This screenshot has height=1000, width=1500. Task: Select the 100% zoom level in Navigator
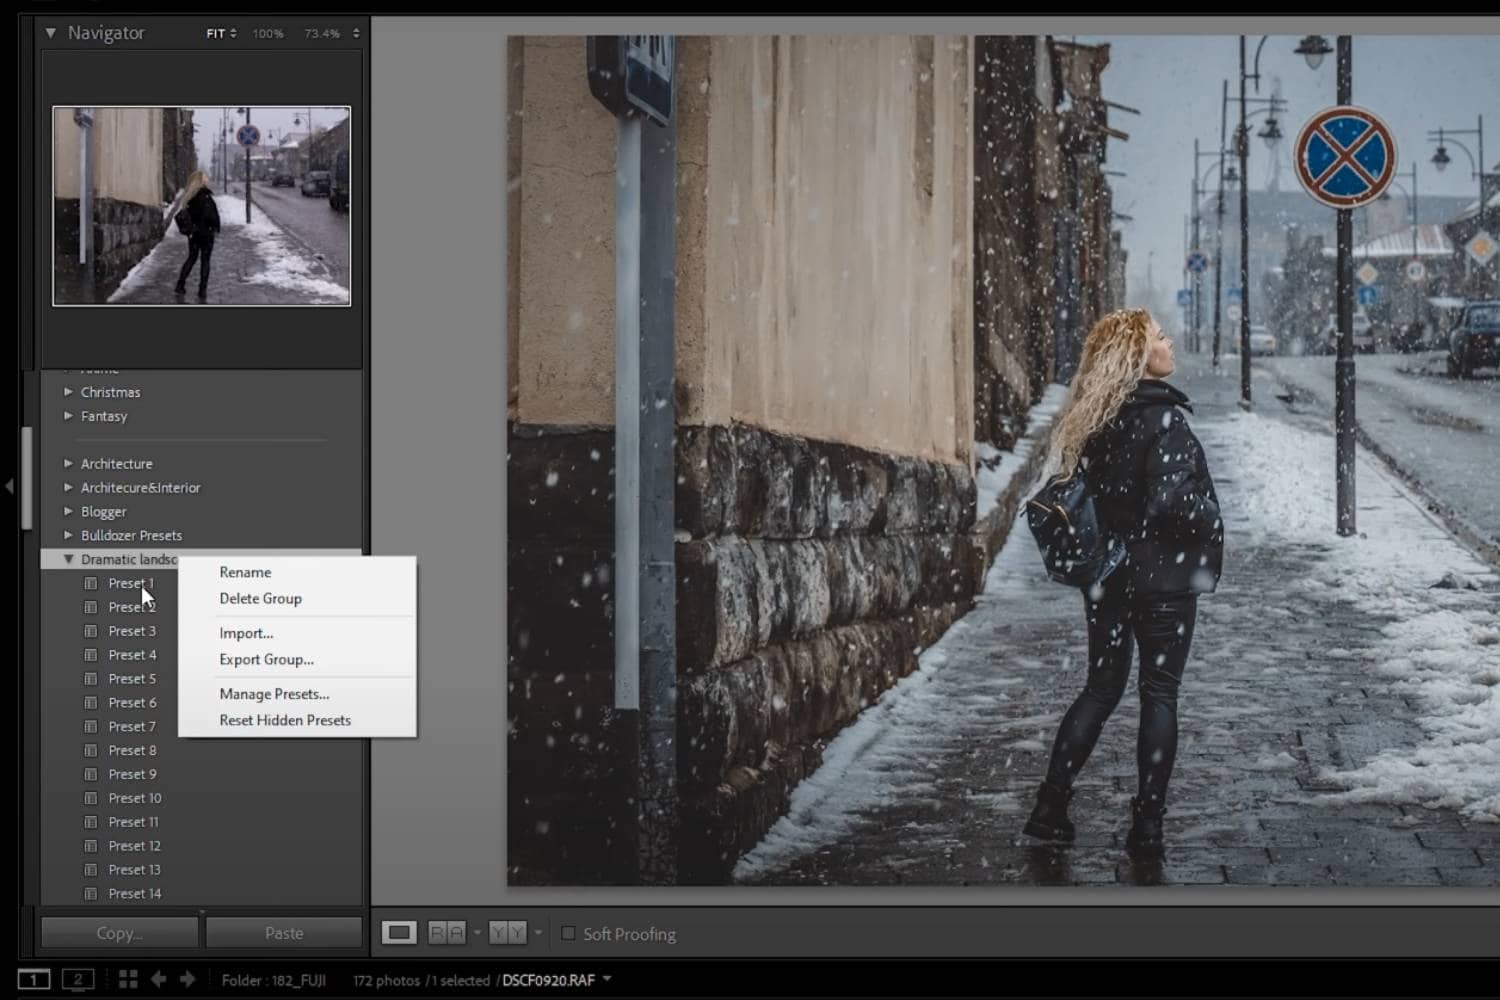267,33
